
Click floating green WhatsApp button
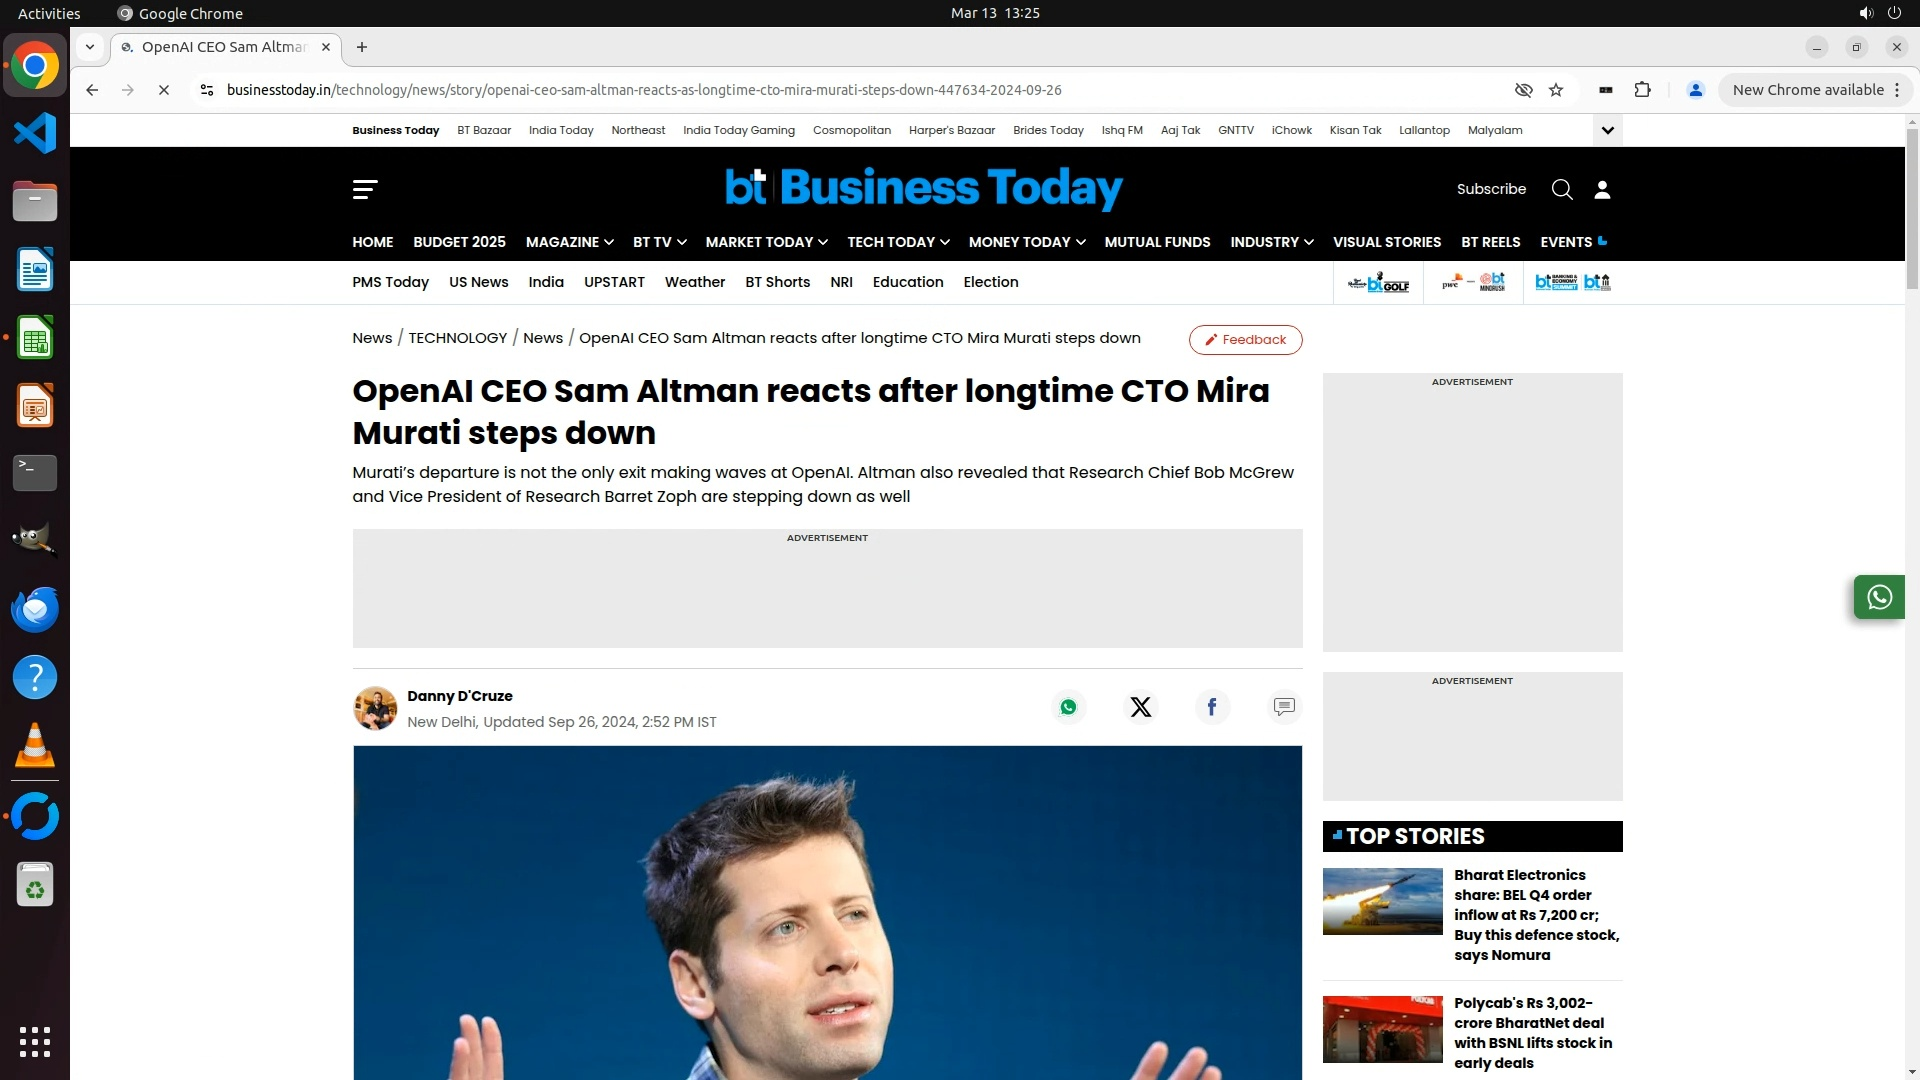pyautogui.click(x=1879, y=597)
